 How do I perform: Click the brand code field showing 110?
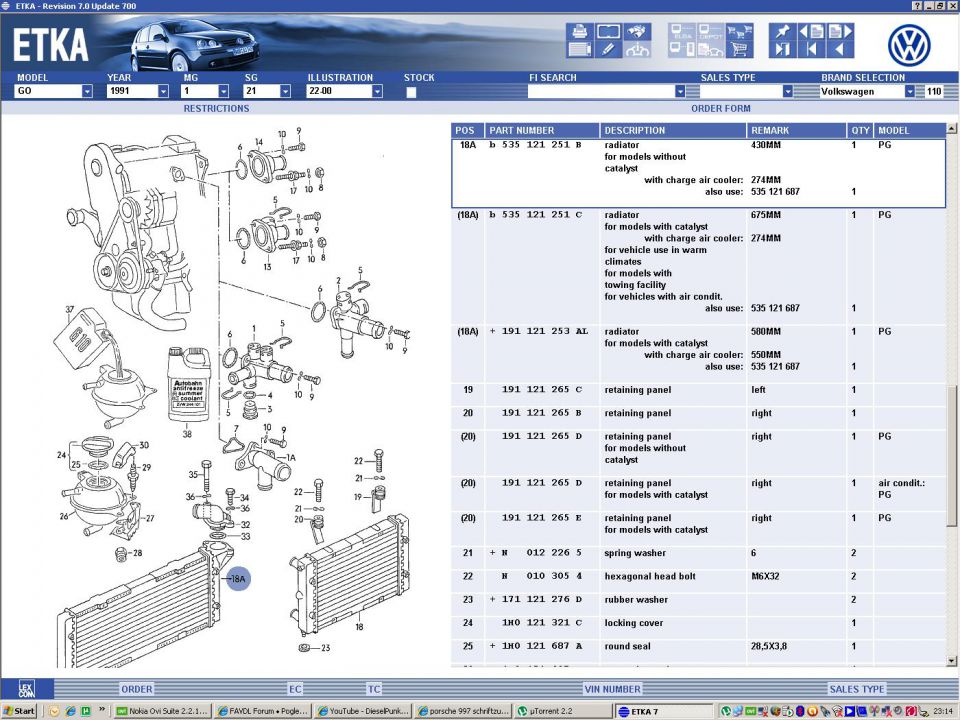[x=934, y=91]
